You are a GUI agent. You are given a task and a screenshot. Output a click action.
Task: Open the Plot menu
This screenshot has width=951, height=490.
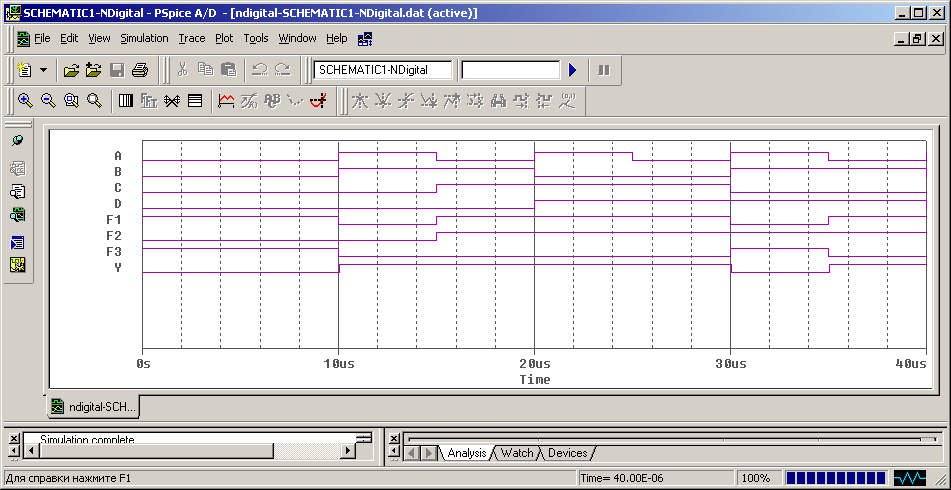coord(224,38)
